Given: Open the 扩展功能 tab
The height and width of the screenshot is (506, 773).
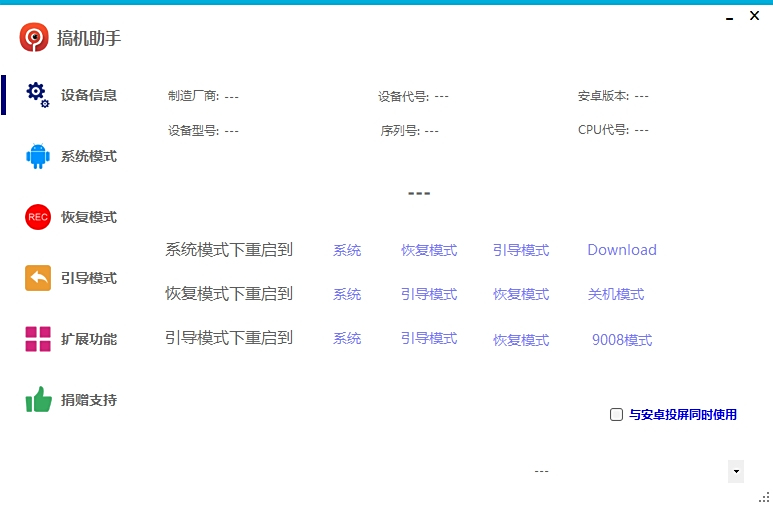Looking at the screenshot, I should (89, 339).
